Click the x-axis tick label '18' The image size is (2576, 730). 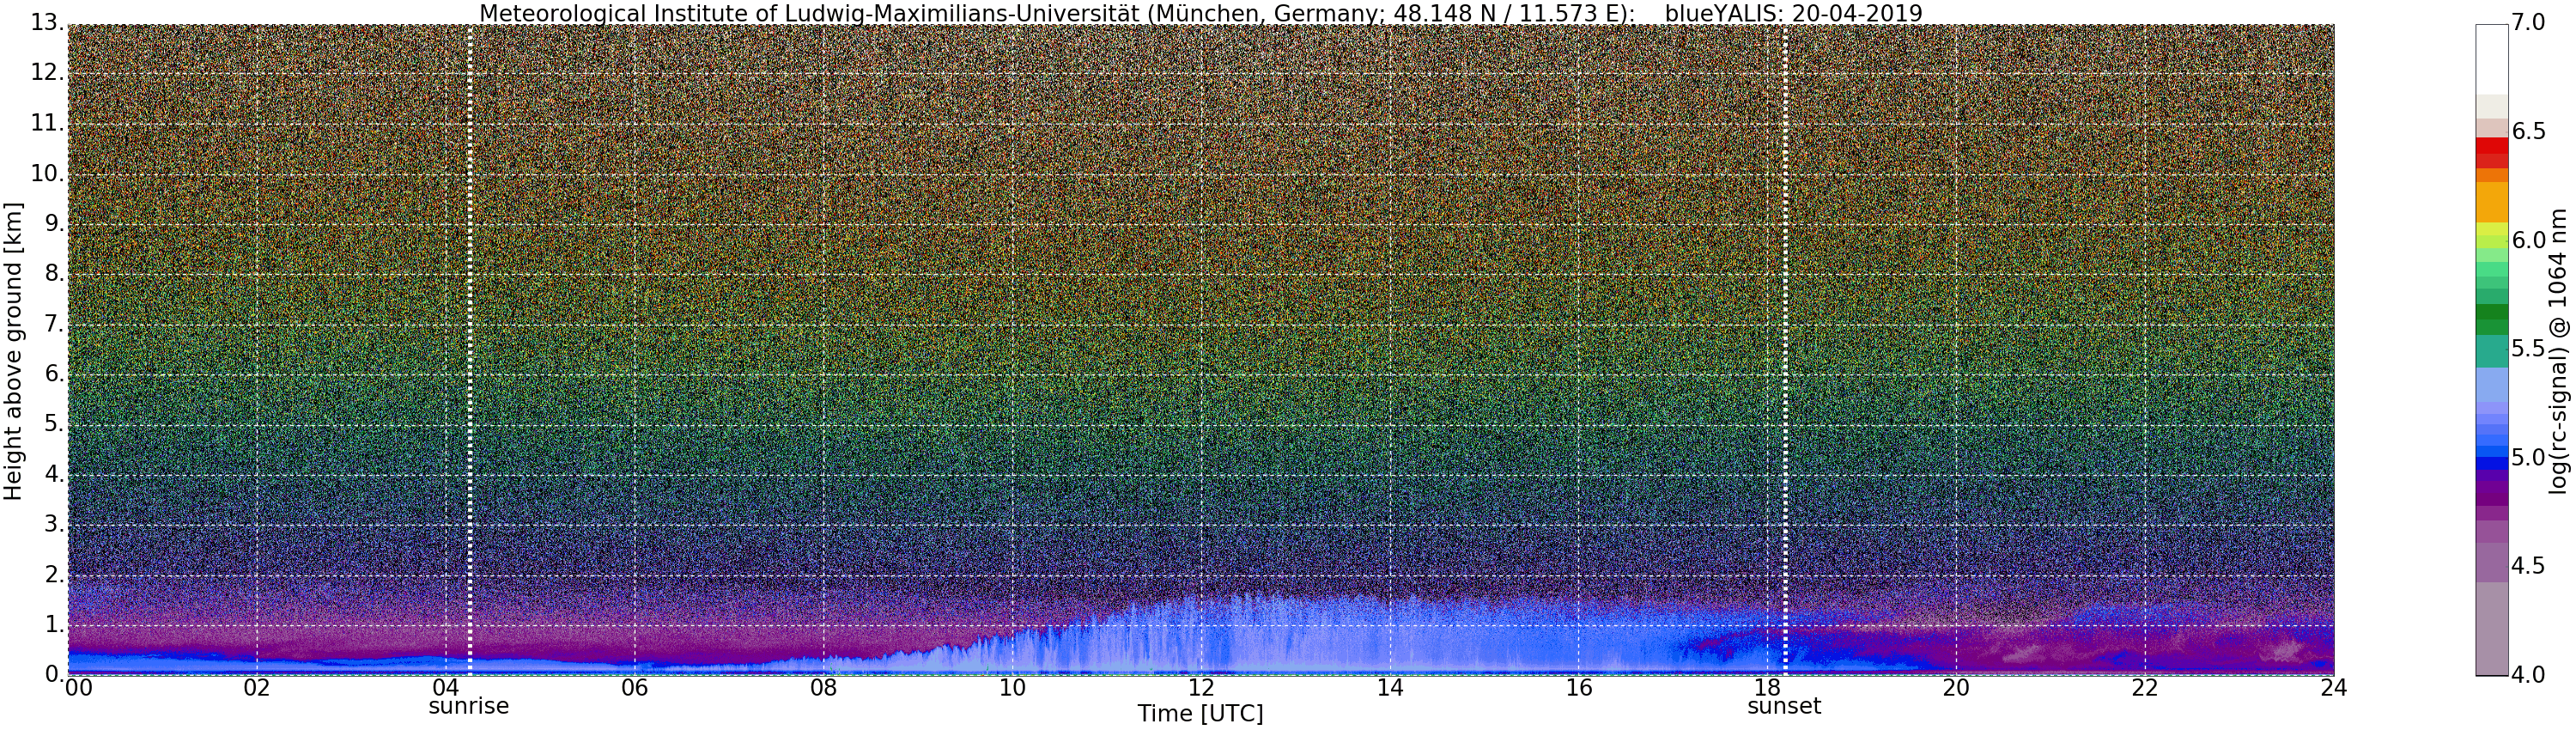click(1767, 687)
